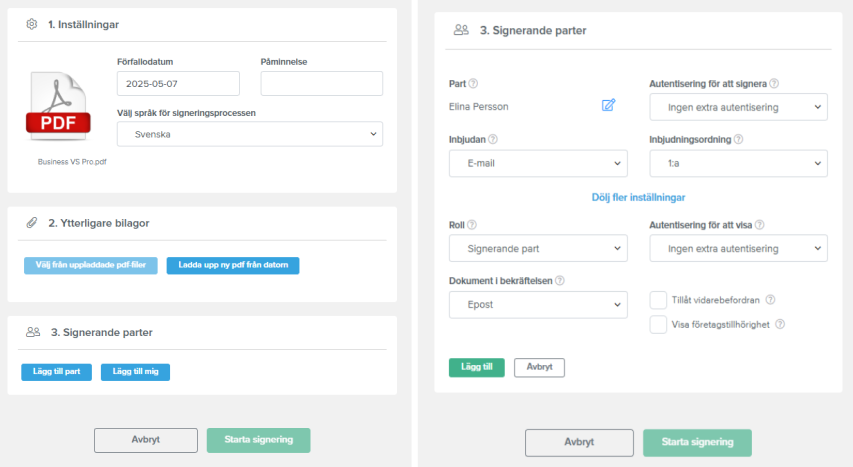Enable Tillåt vidarebefordran checkbox
Viewport: 853px width, 467px height.
pos(658,300)
